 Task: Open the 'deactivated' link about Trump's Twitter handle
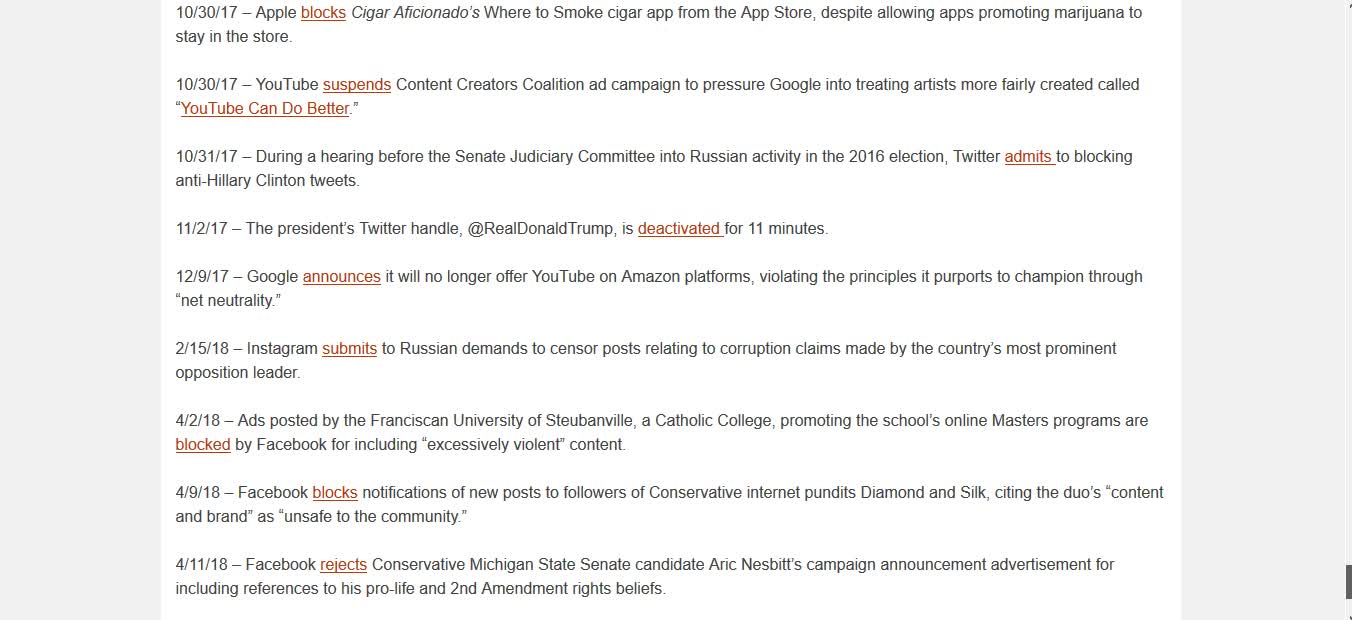pyautogui.click(x=681, y=229)
